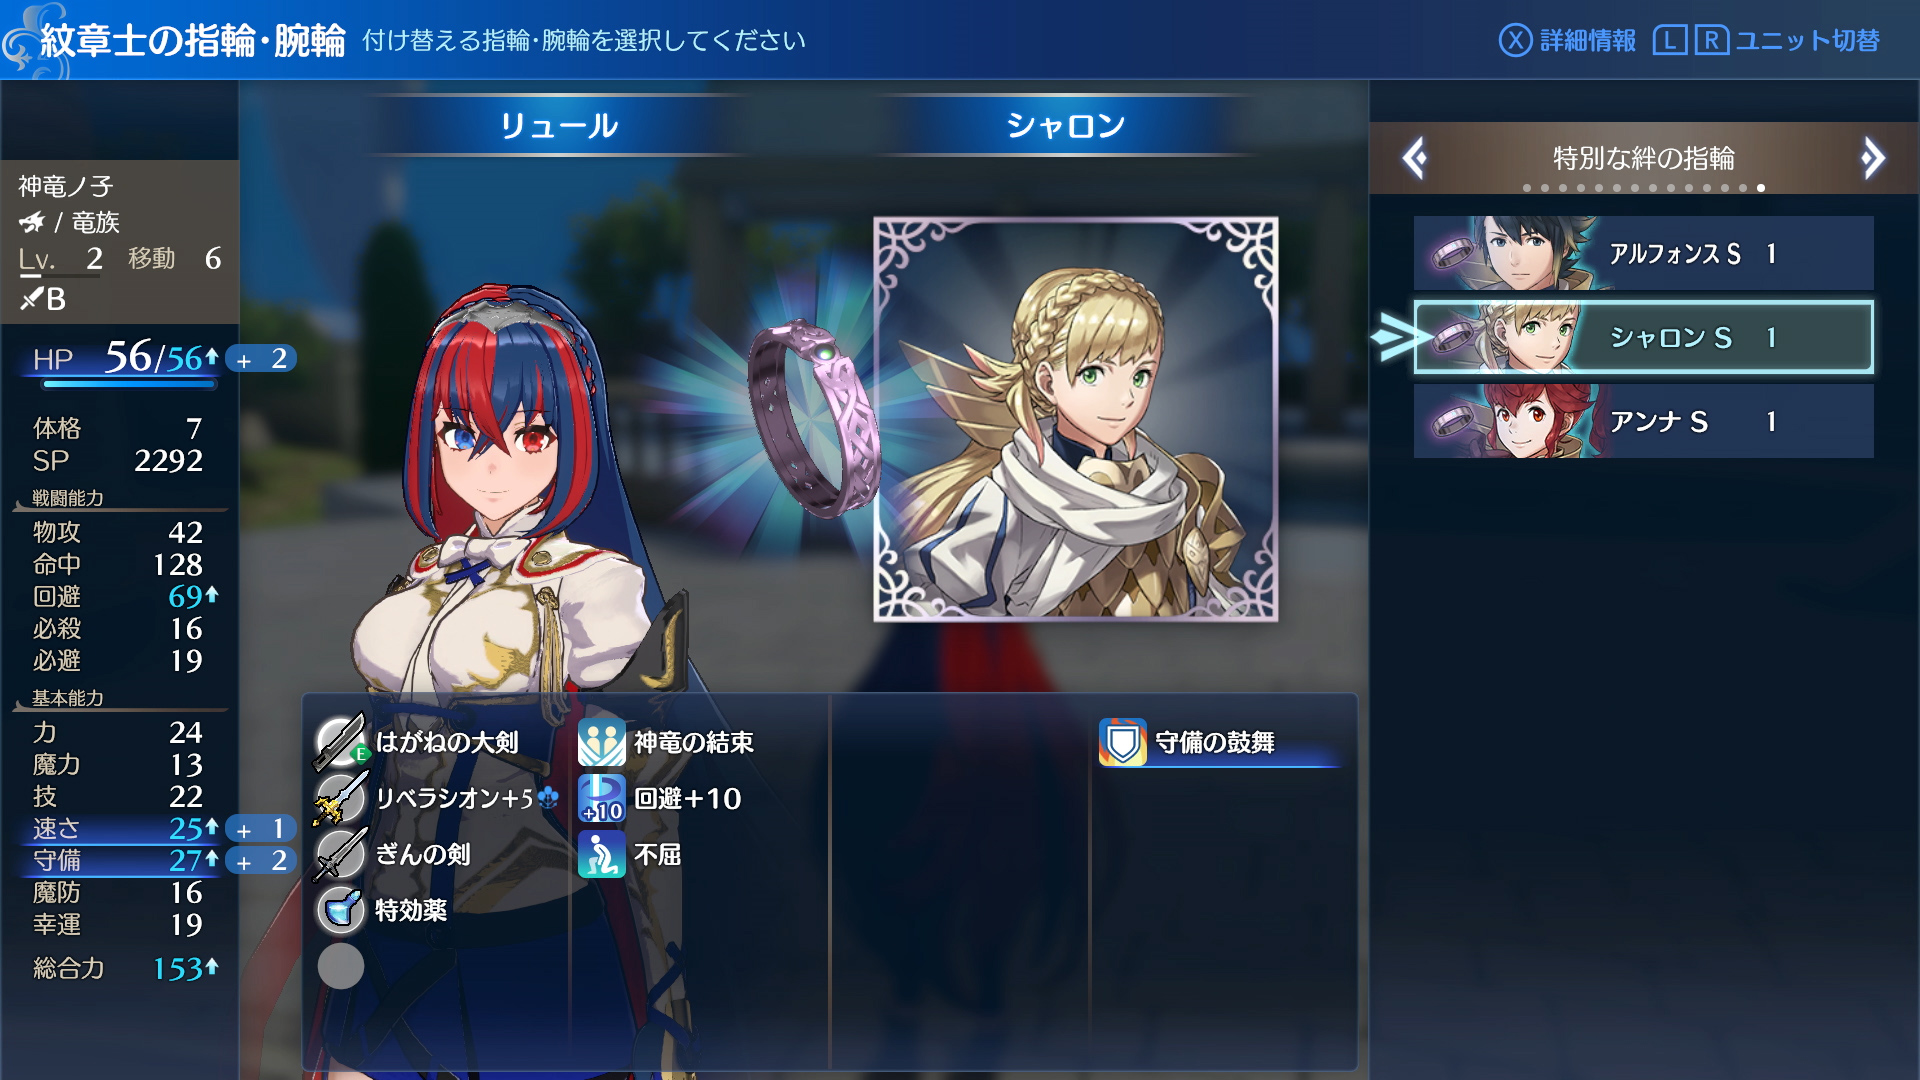Select the 神竜の結束 skill icon

point(601,742)
